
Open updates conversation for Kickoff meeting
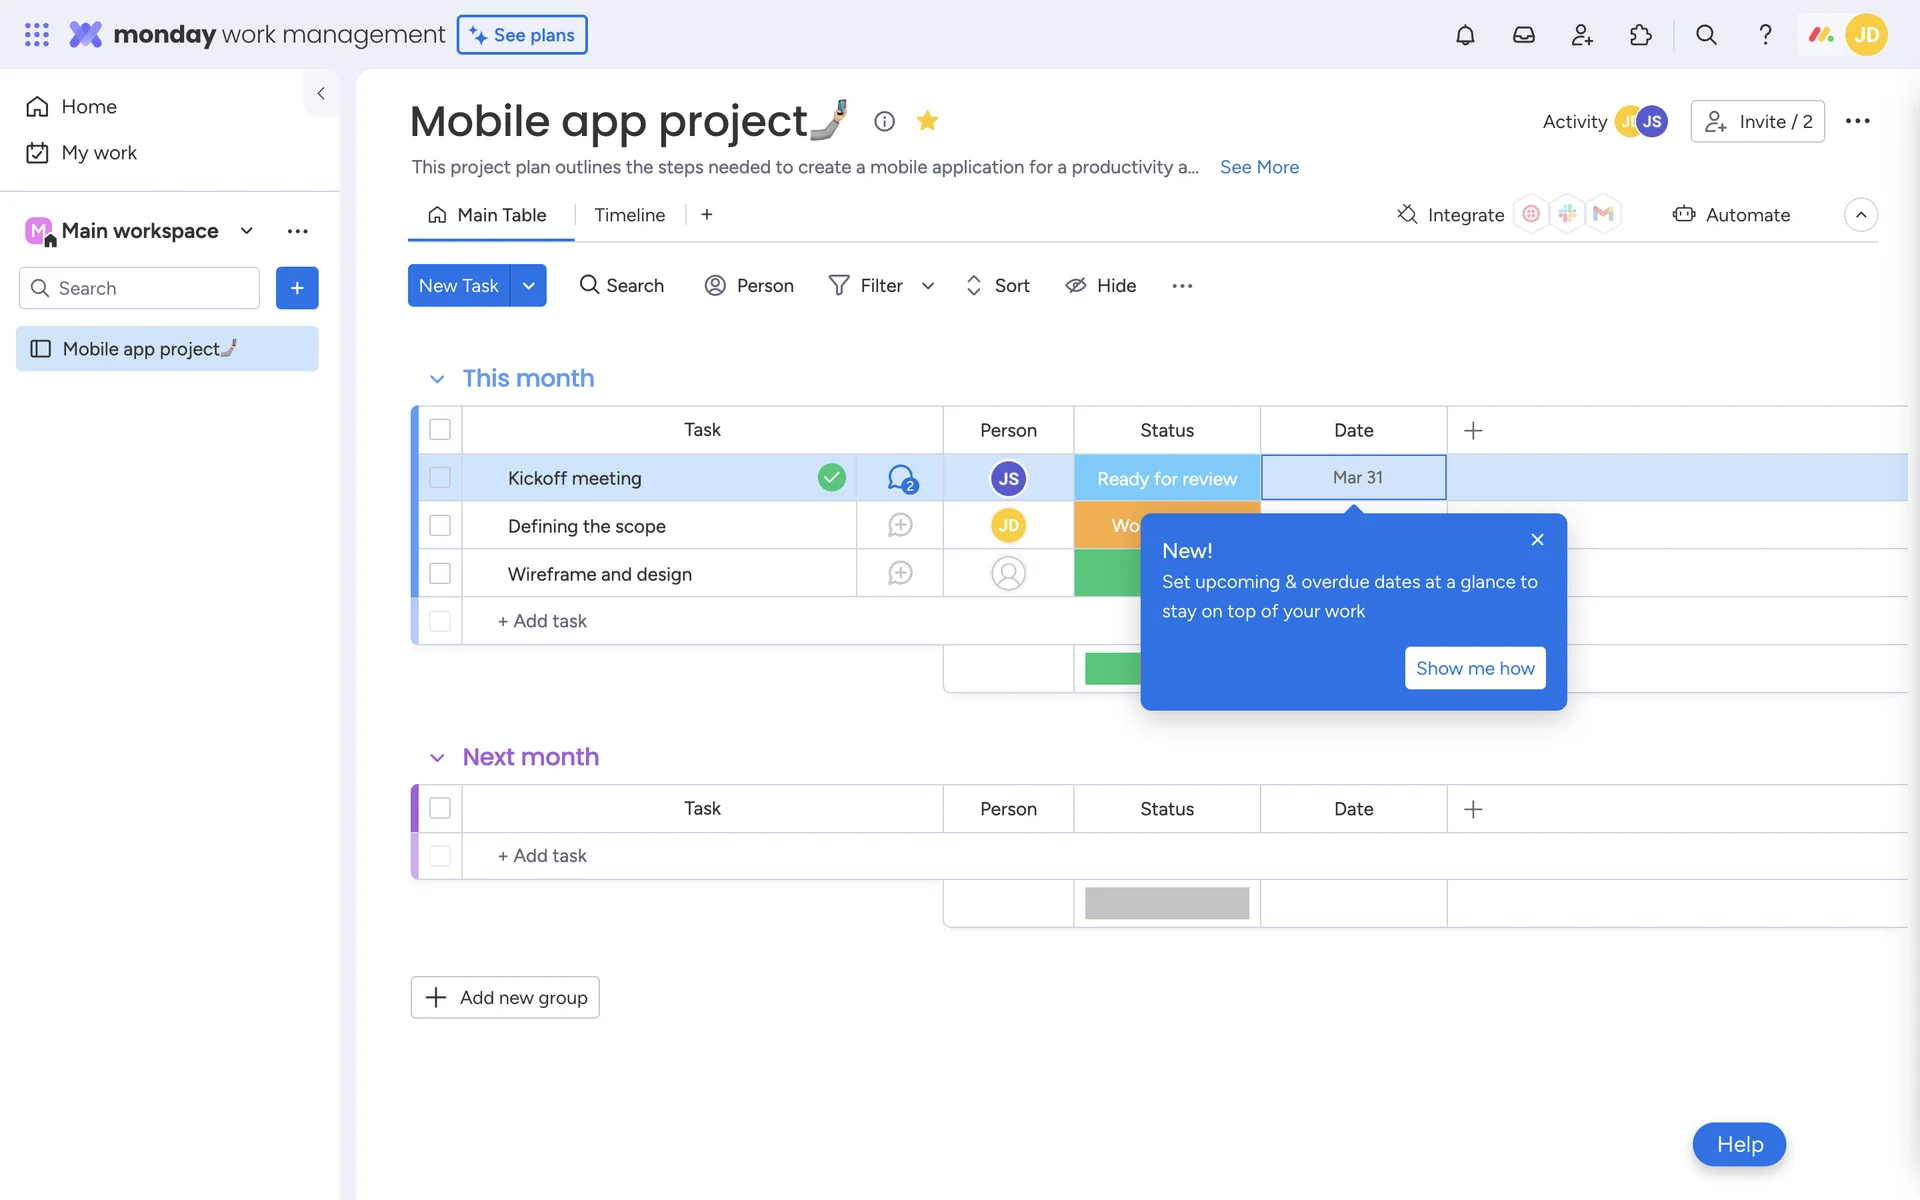[x=901, y=478]
